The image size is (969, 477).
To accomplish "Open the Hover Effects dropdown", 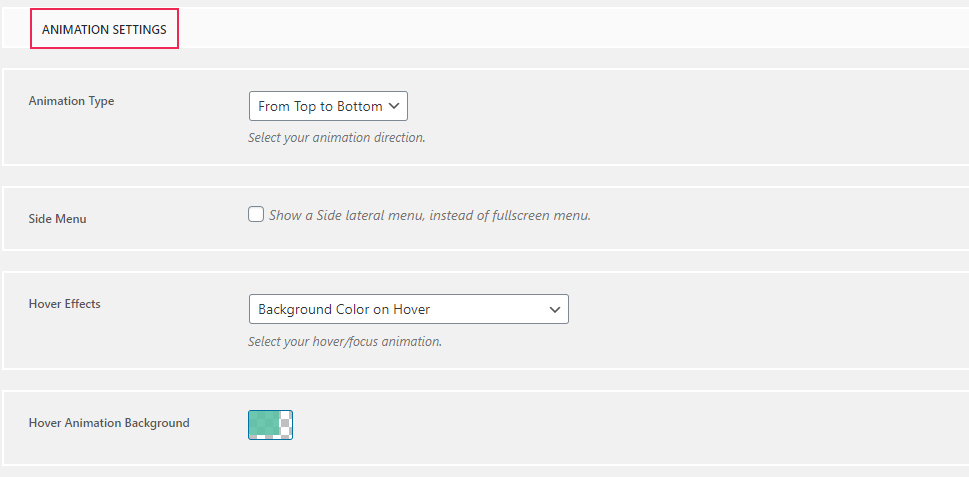I will pos(408,309).
